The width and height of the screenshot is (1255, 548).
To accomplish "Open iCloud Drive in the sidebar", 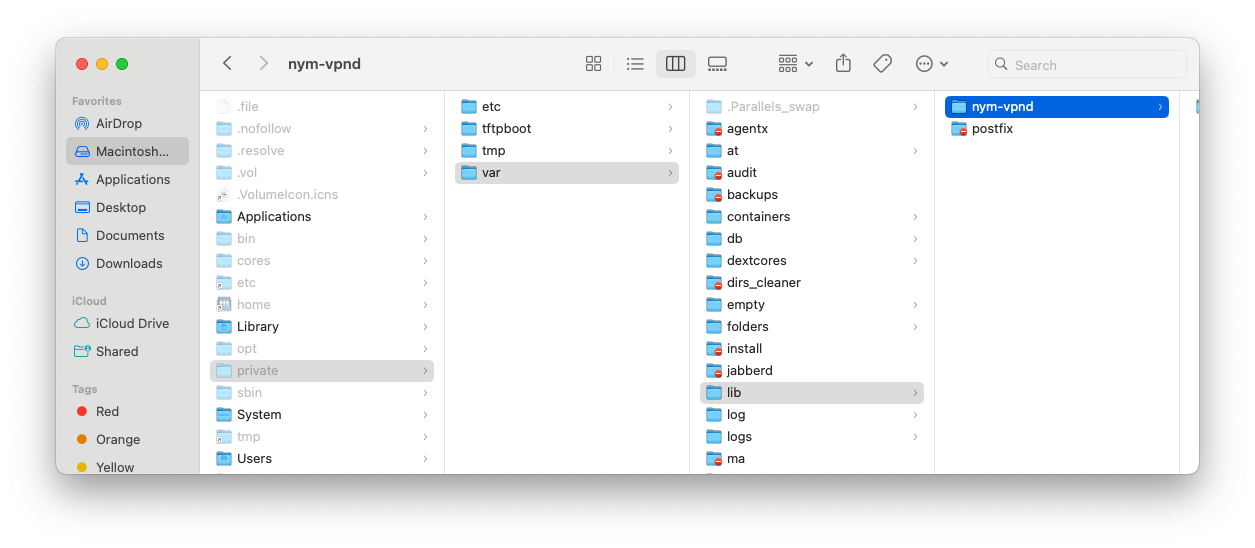I will [x=127, y=323].
